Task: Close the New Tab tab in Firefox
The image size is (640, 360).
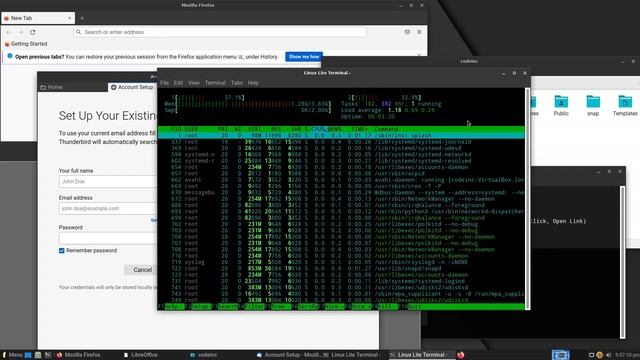Action: tap(69, 18)
